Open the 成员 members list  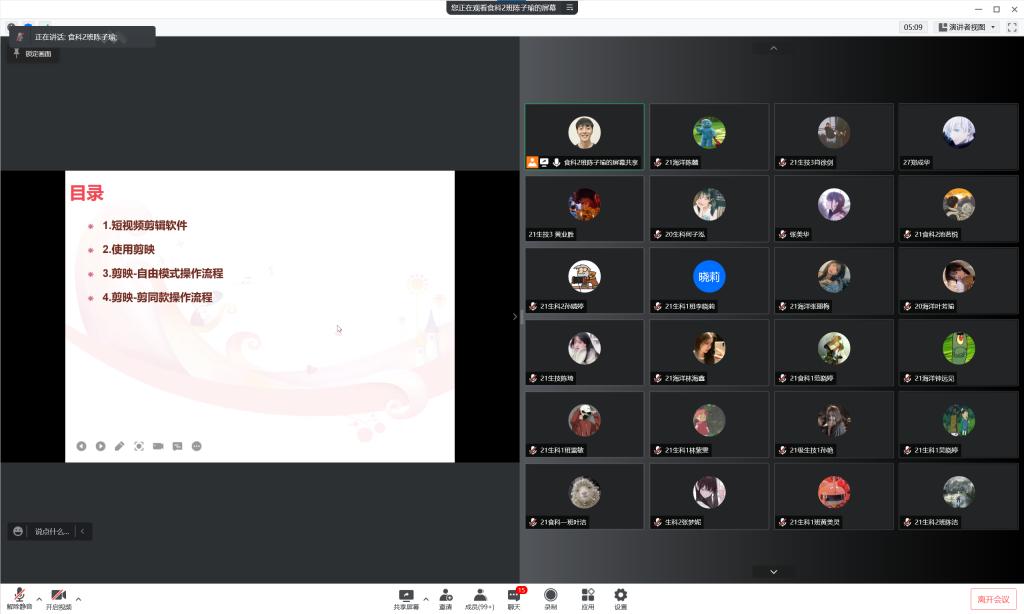pyautogui.click(x=480, y=598)
